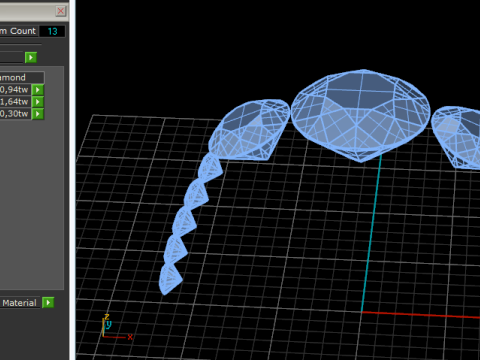The height and width of the screenshot is (360, 480).
Task: Click the empty field left of green arrow
Action: [x=12, y=57]
